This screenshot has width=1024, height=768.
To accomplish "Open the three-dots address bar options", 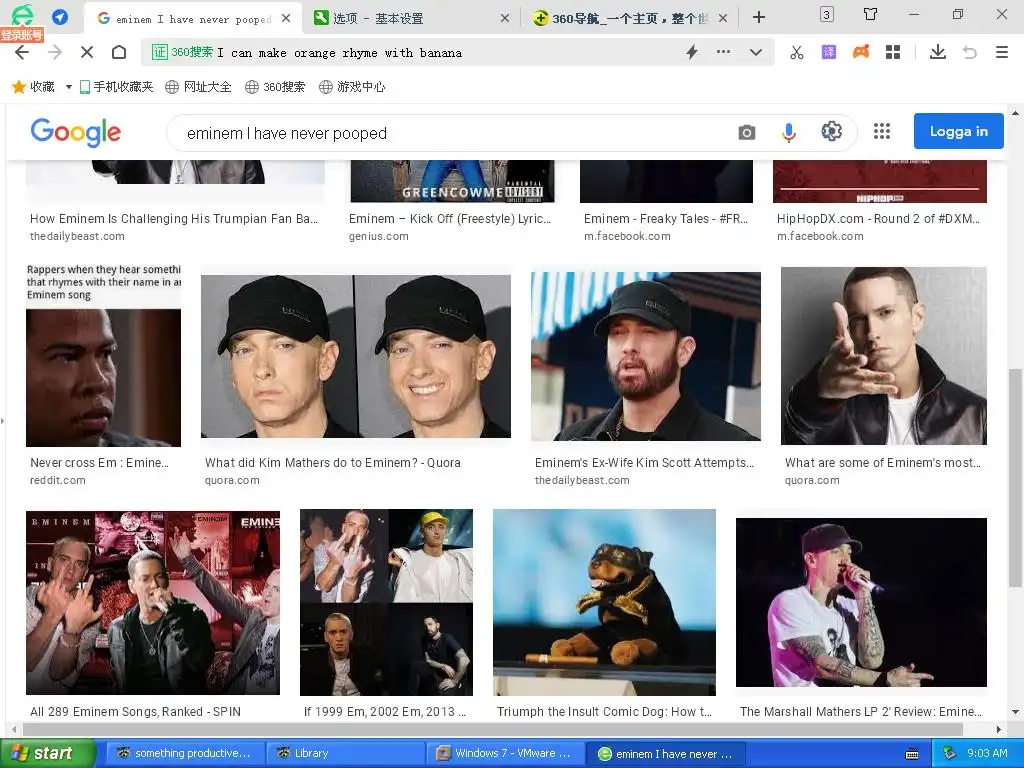I will 723,52.
